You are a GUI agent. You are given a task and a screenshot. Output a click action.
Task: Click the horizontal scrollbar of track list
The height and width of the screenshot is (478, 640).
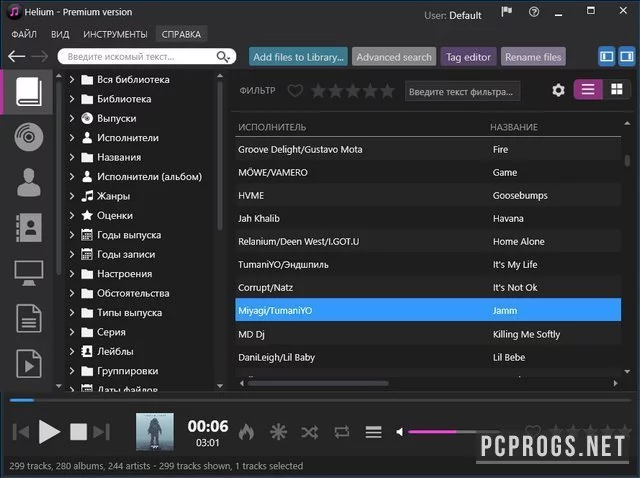(318, 383)
